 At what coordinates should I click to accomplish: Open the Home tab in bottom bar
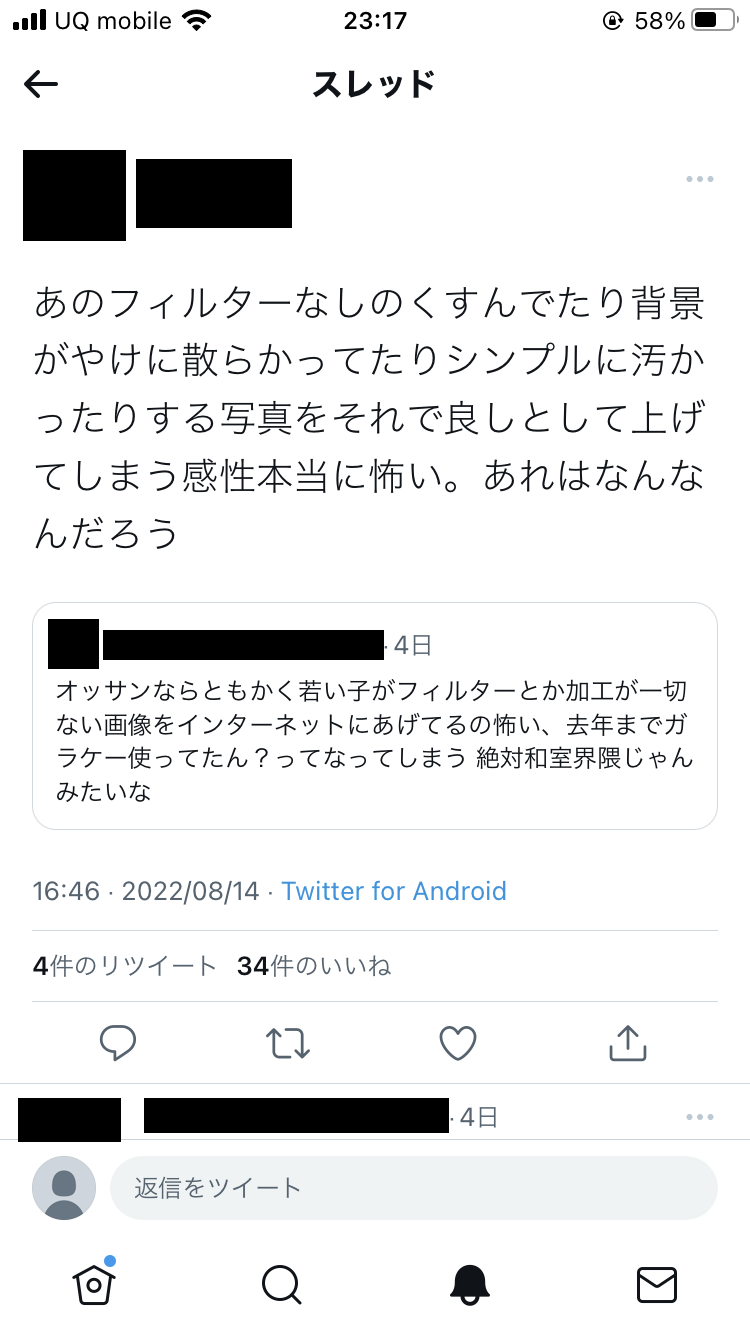pyautogui.click(x=93, y=1283)
